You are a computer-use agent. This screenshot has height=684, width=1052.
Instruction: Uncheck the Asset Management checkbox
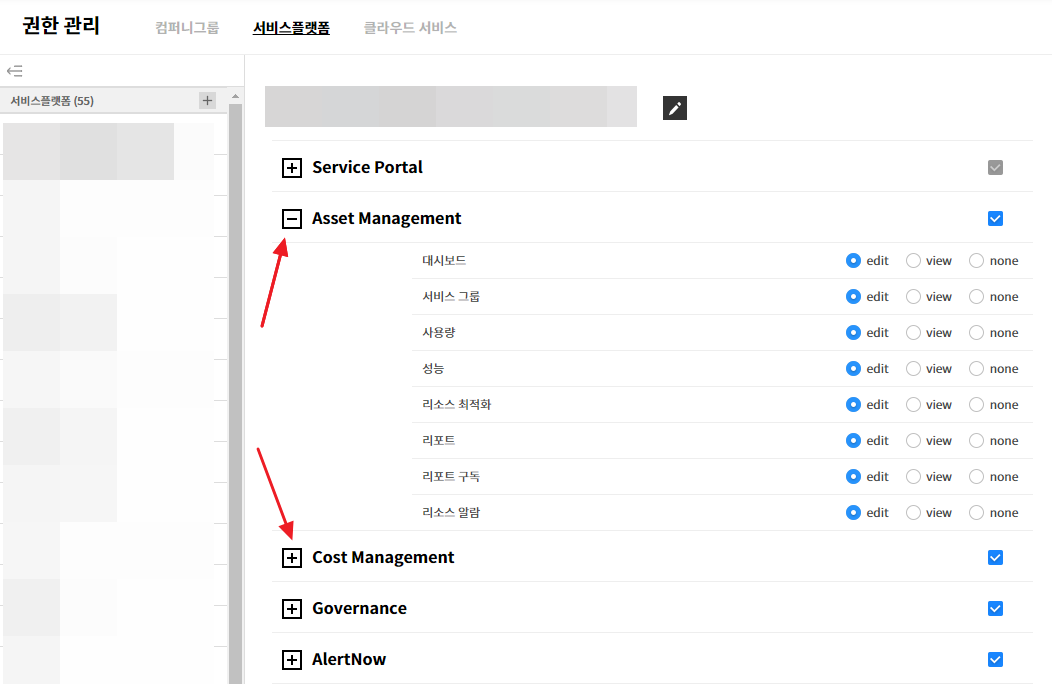(x=995, y=219)
